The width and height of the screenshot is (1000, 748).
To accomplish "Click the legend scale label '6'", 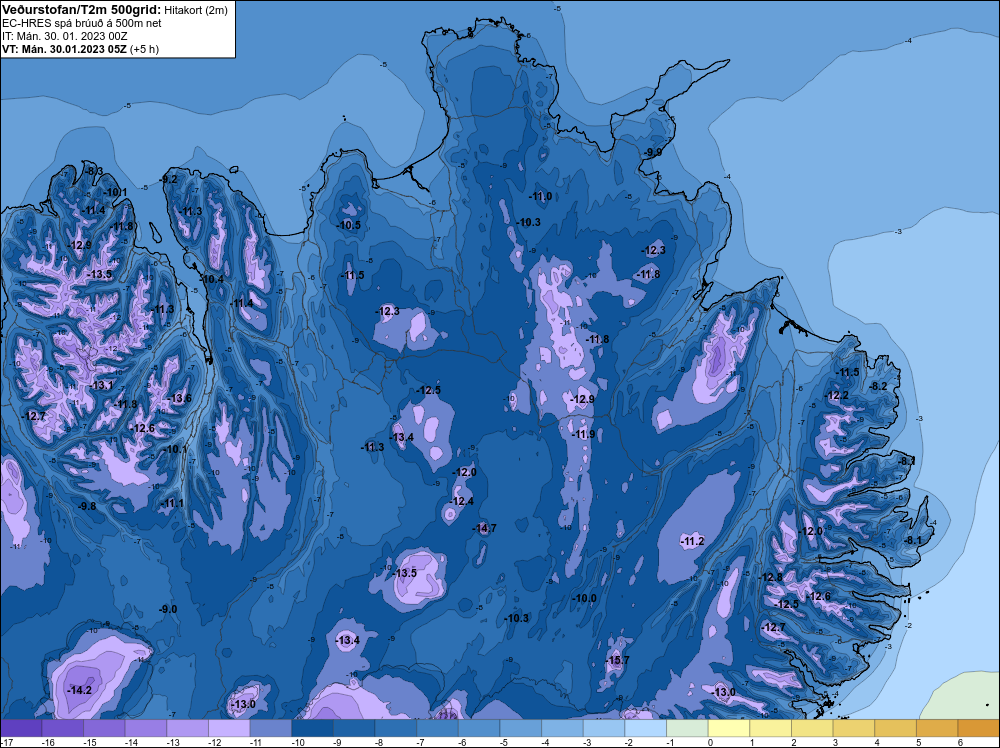I will (x=959, y=743).
